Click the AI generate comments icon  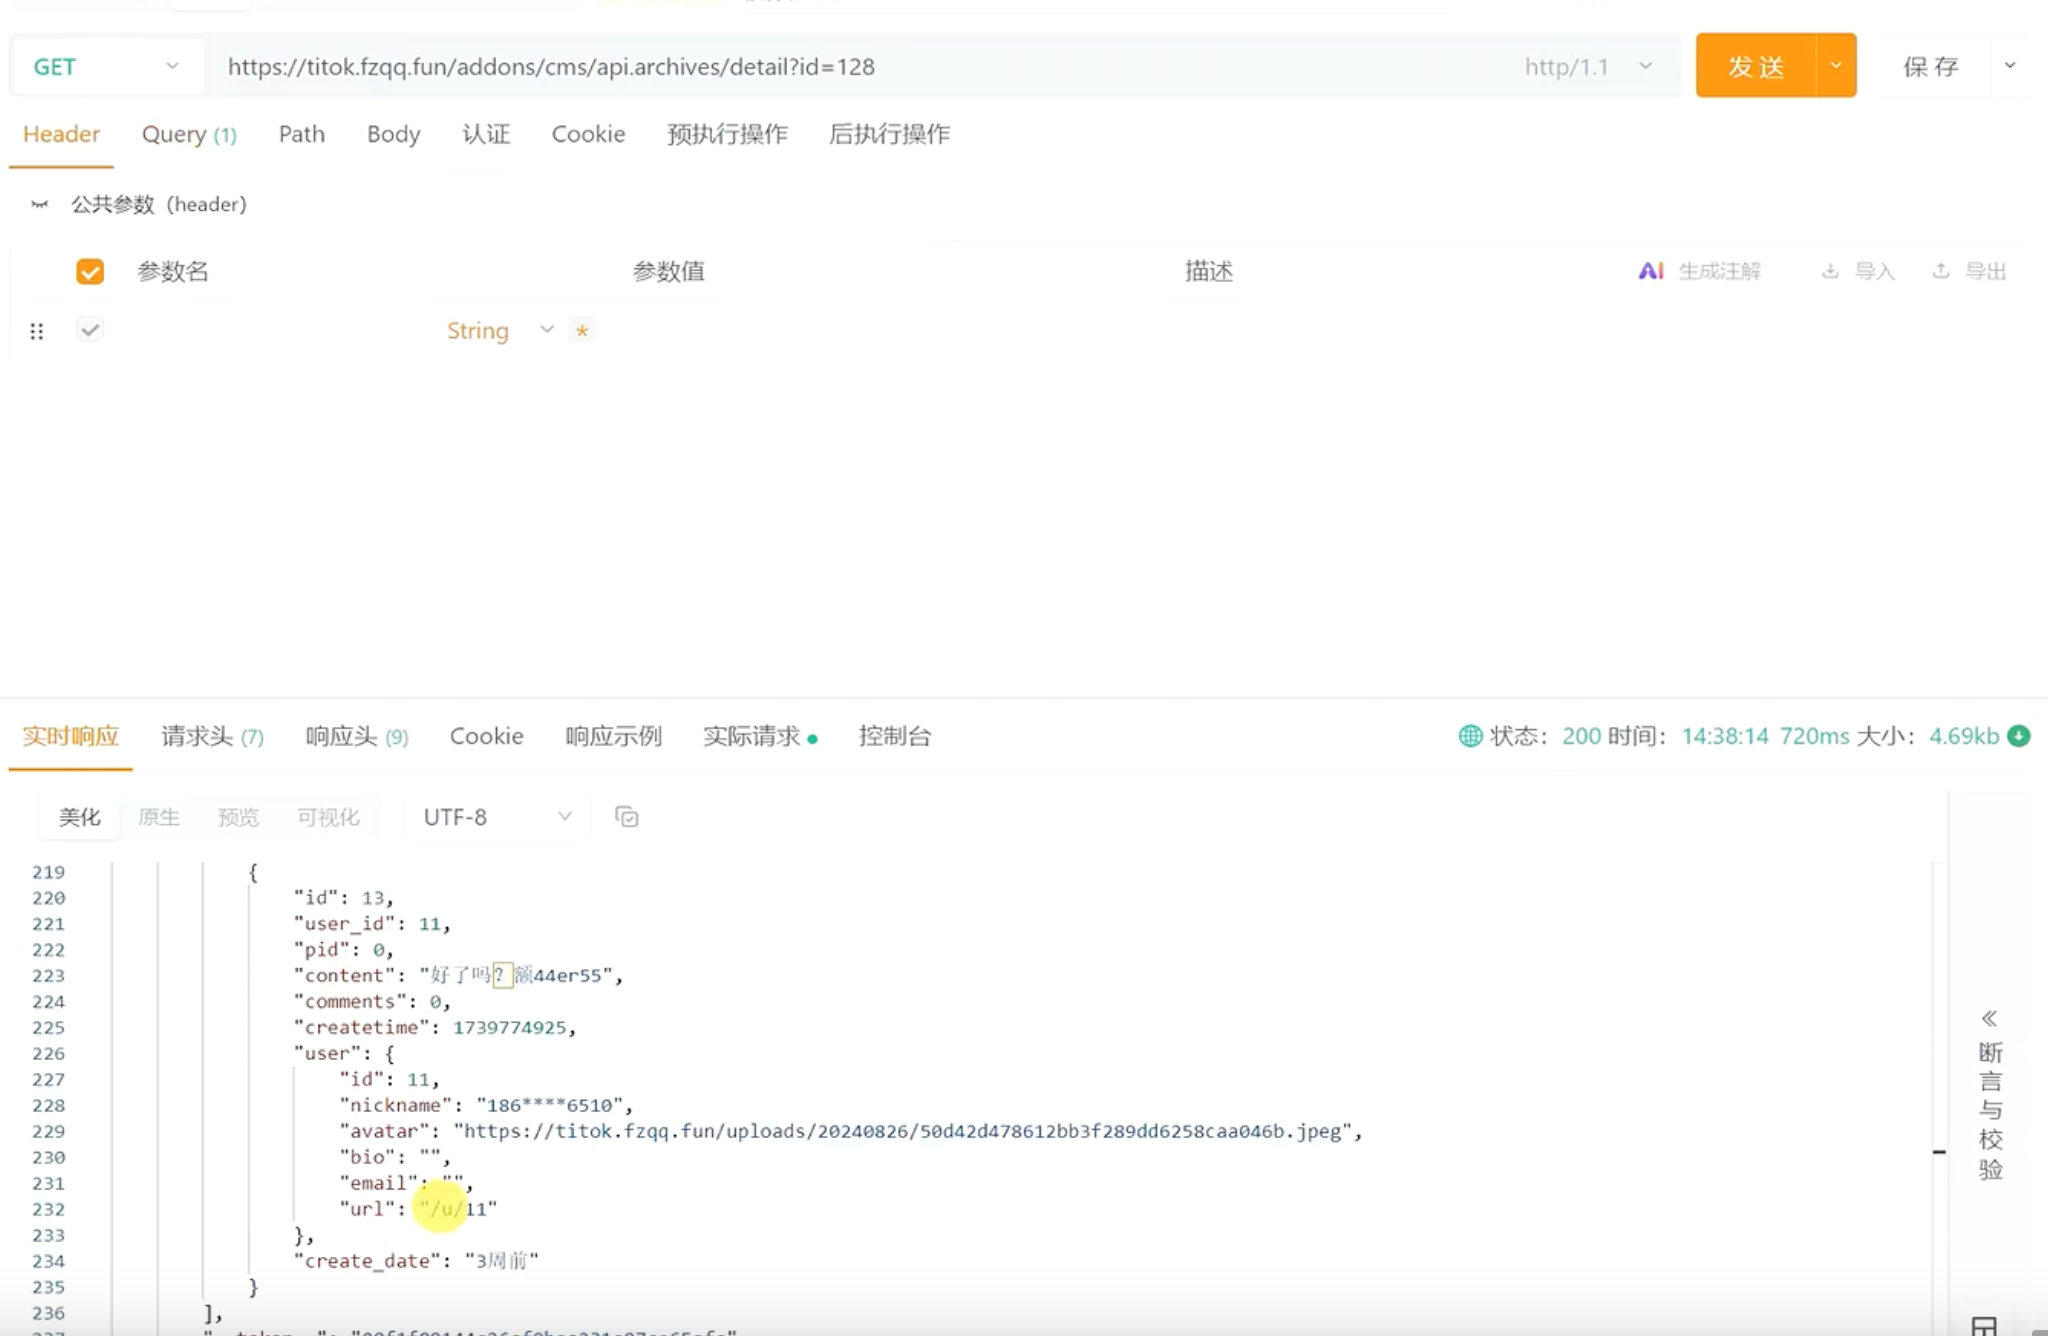pyautogui.click(x=1650, y=271)
